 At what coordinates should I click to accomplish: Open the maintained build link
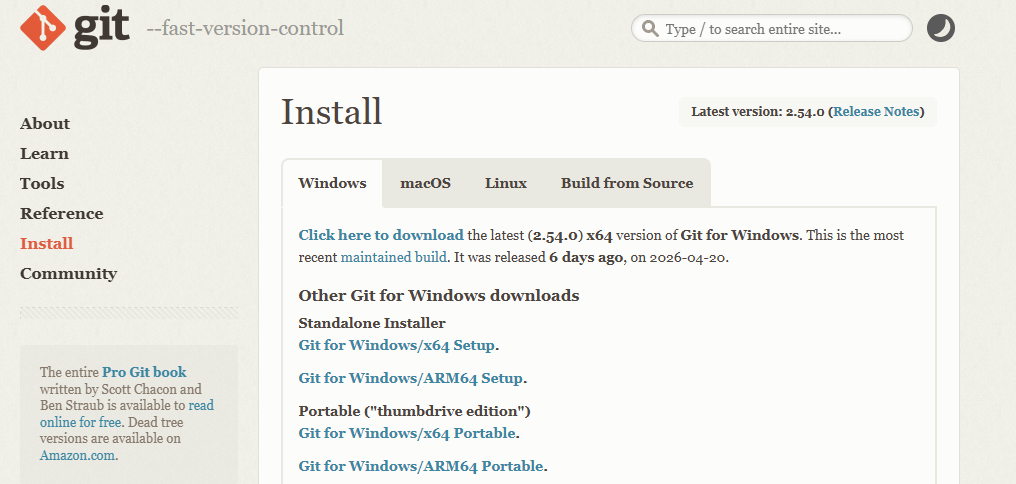394,257
